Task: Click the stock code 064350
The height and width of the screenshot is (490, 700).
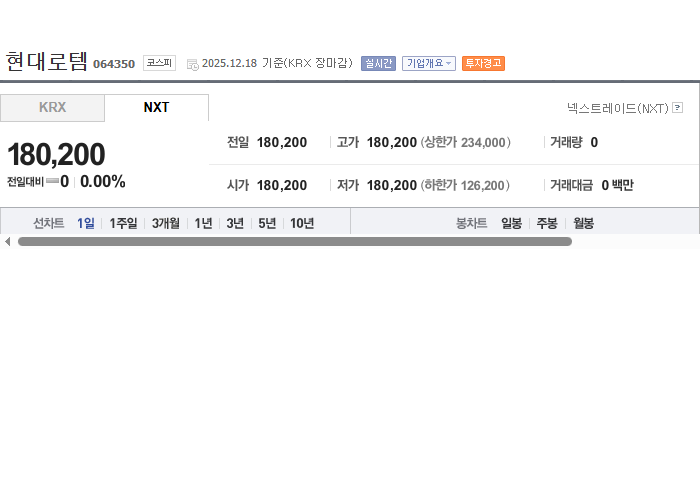Action: tap(114, 64)
